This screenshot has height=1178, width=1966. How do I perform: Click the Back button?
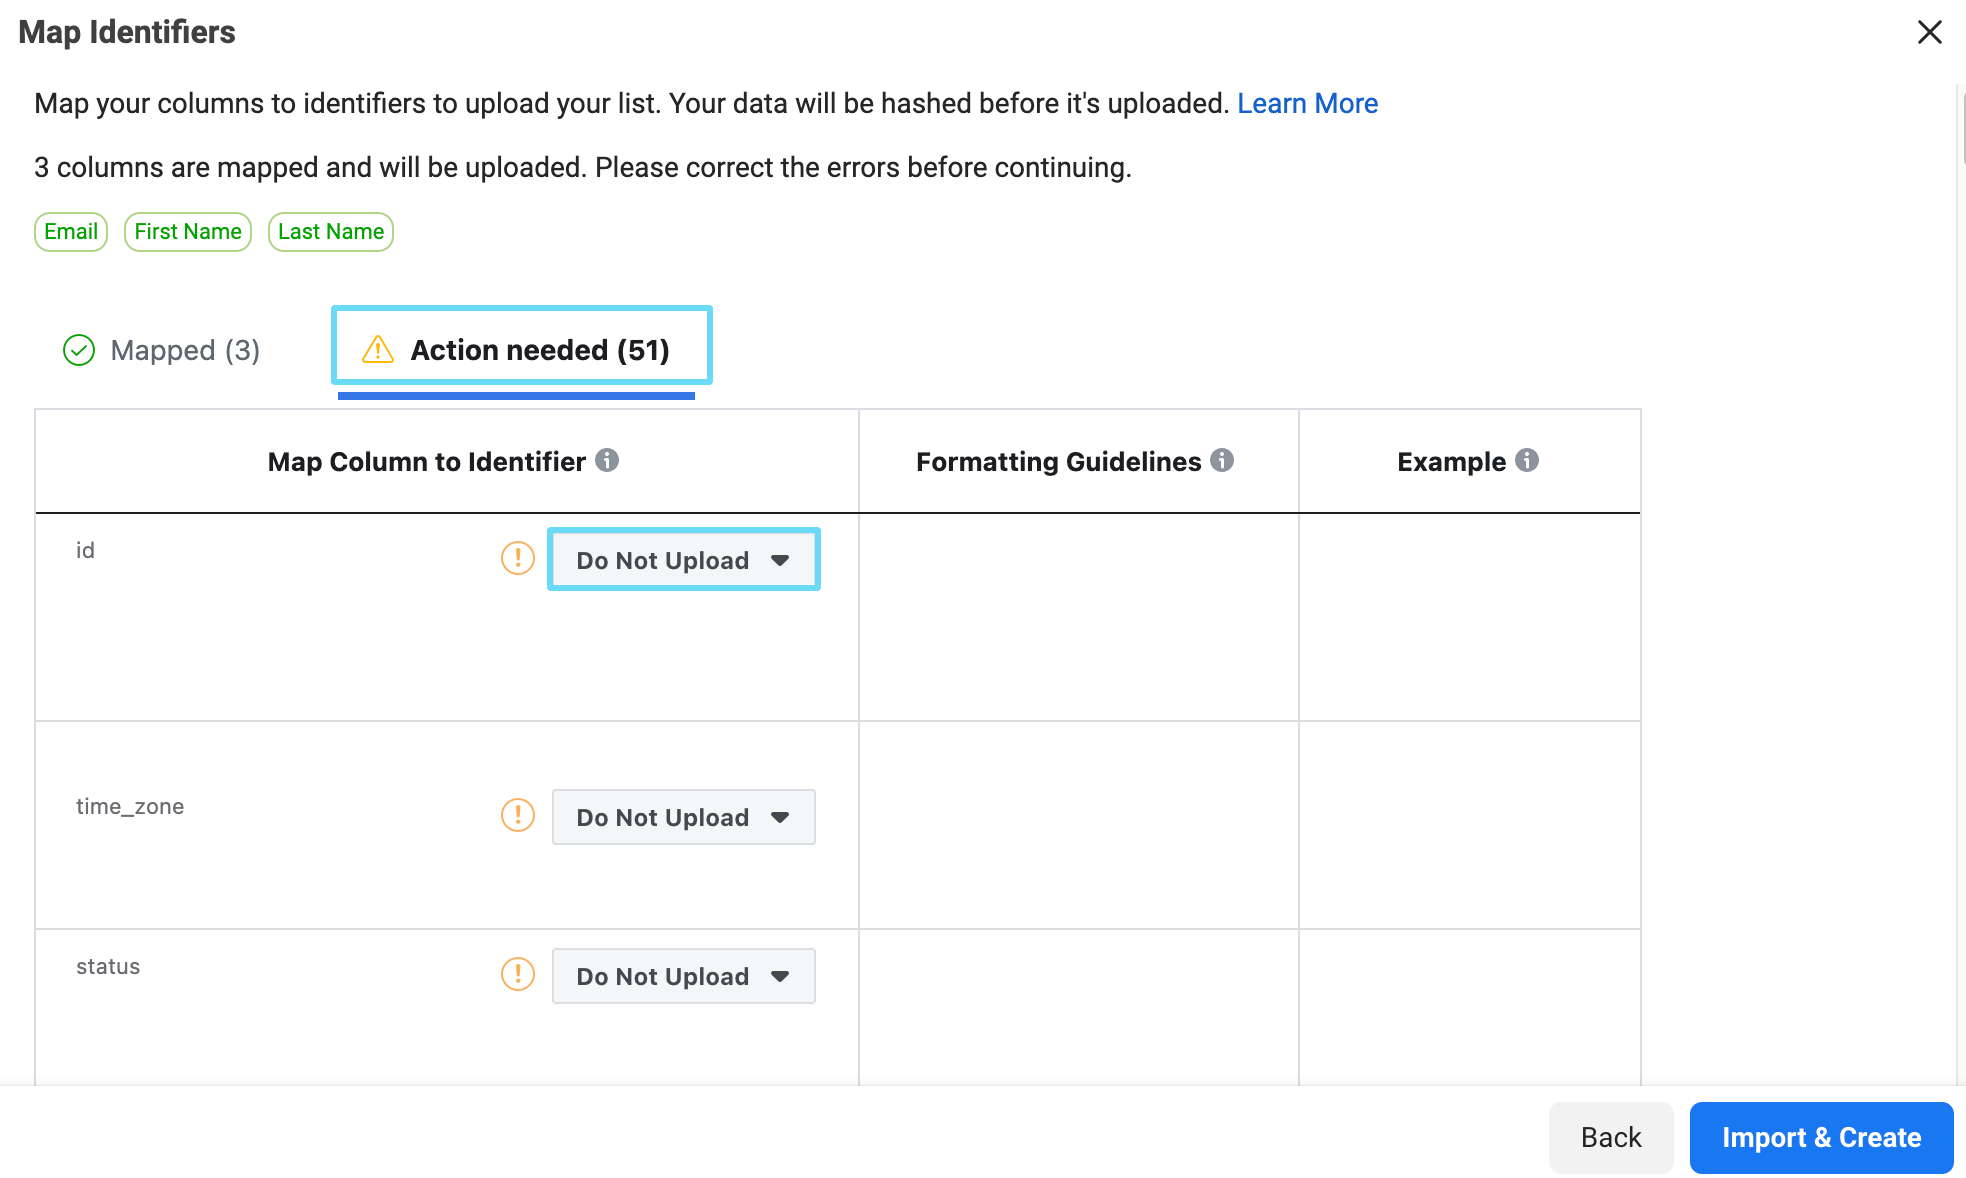[1610, 1137]
